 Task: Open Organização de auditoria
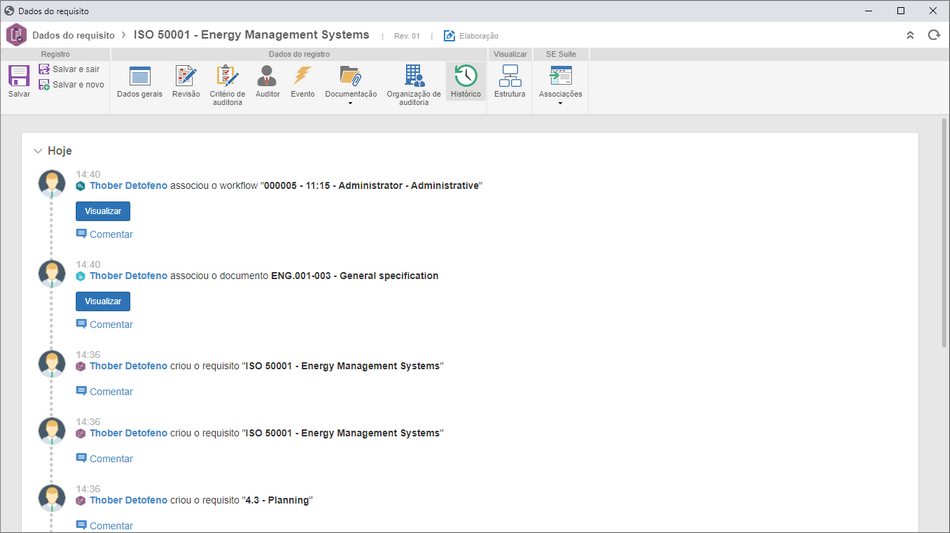[414, 85]
